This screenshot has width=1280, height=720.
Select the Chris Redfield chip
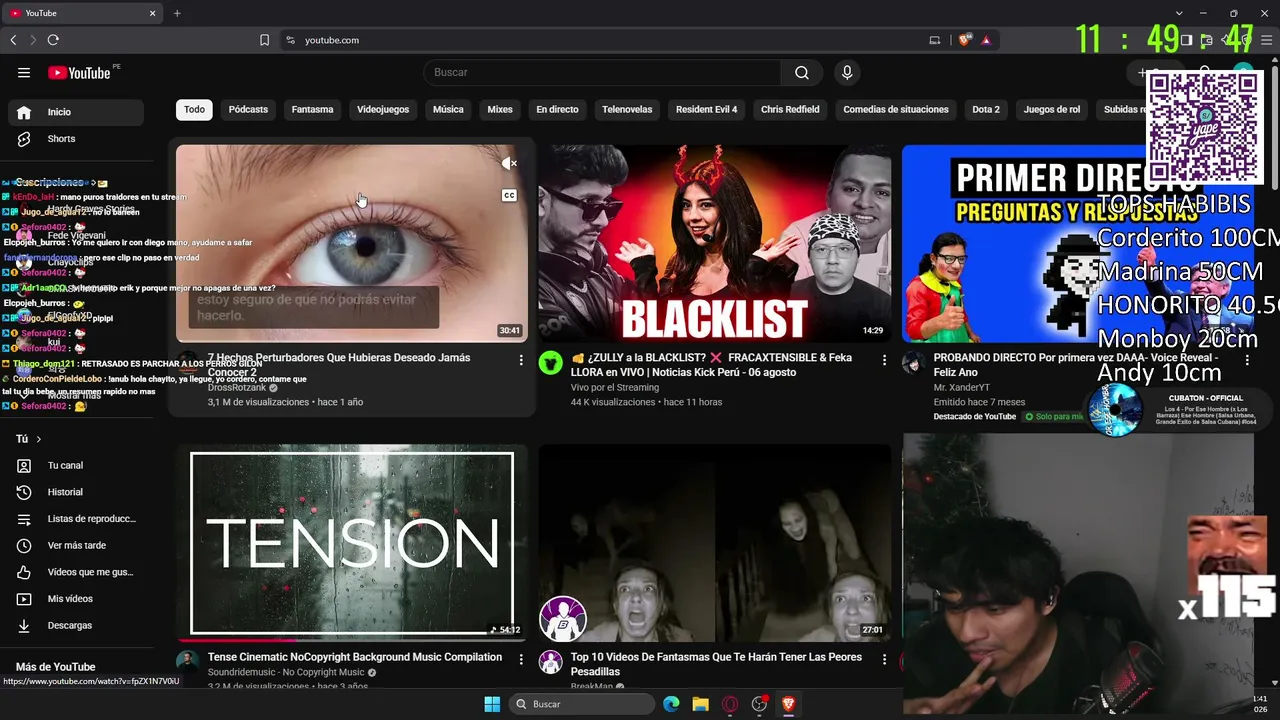tap(790, 110)
